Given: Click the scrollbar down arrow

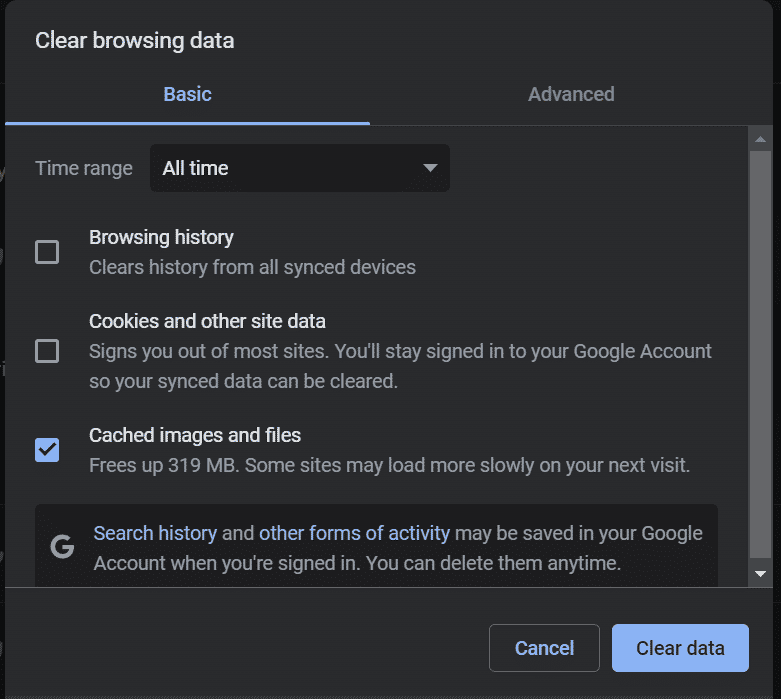Looking at the screenshot, I should click(760, 574).
